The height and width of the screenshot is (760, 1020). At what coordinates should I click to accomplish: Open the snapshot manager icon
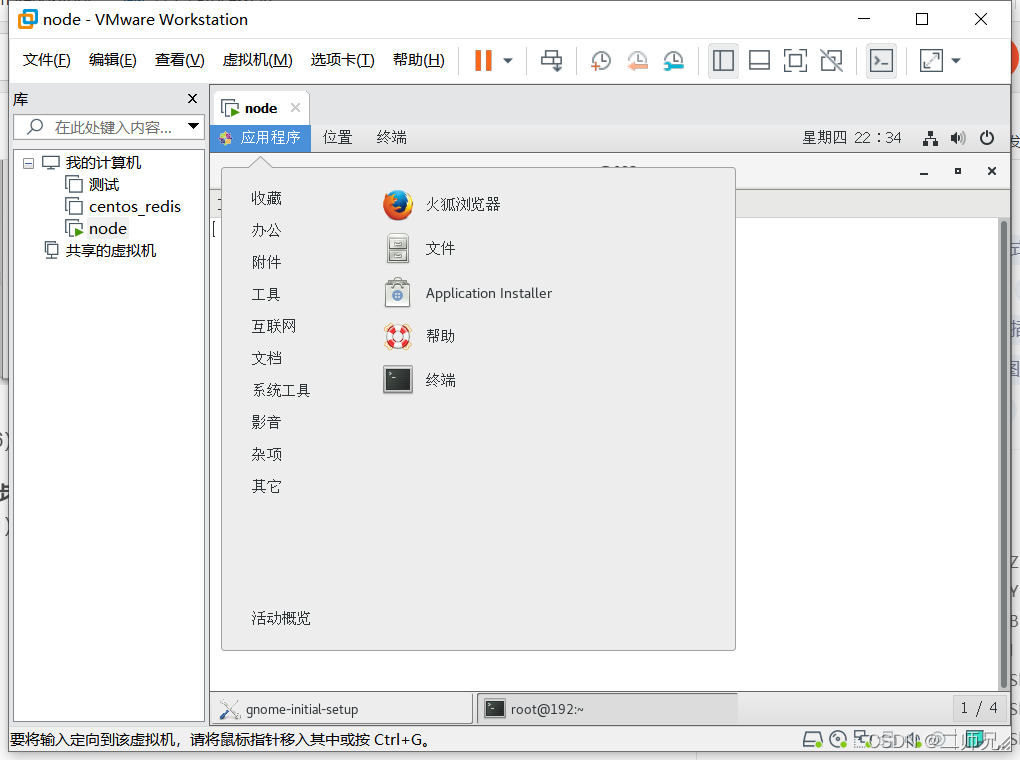[x=673, y=61]
